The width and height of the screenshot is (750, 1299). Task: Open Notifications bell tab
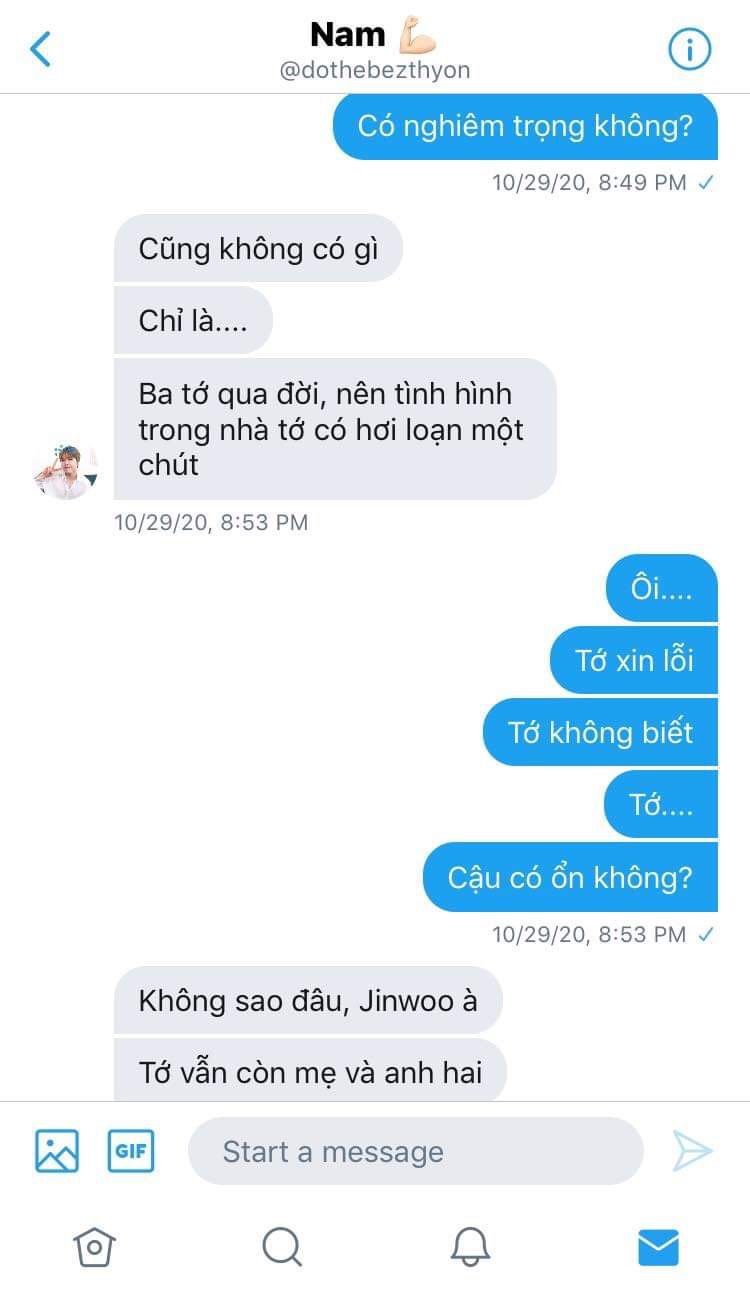[x=470, y=1247]
